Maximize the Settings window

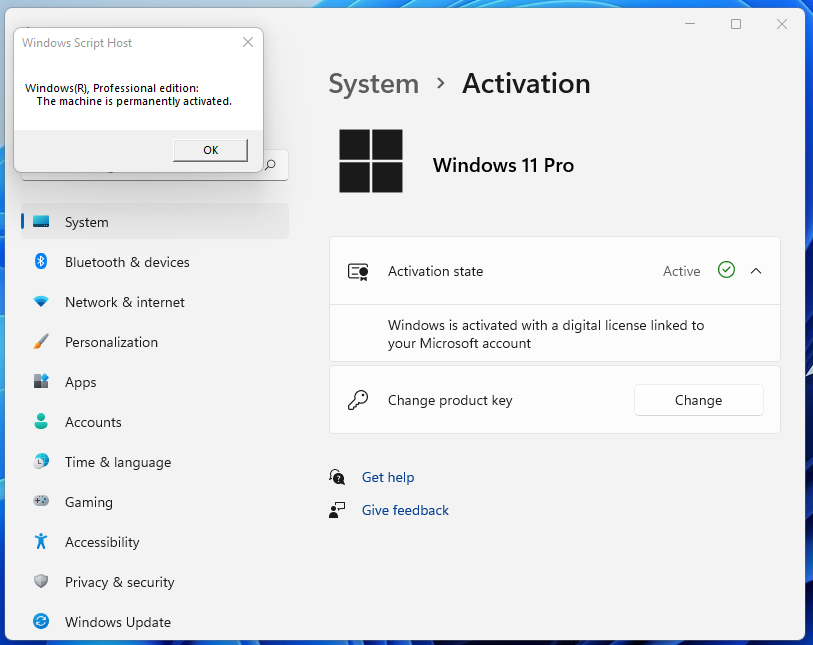pyautogui.click(x=736, y=24)
